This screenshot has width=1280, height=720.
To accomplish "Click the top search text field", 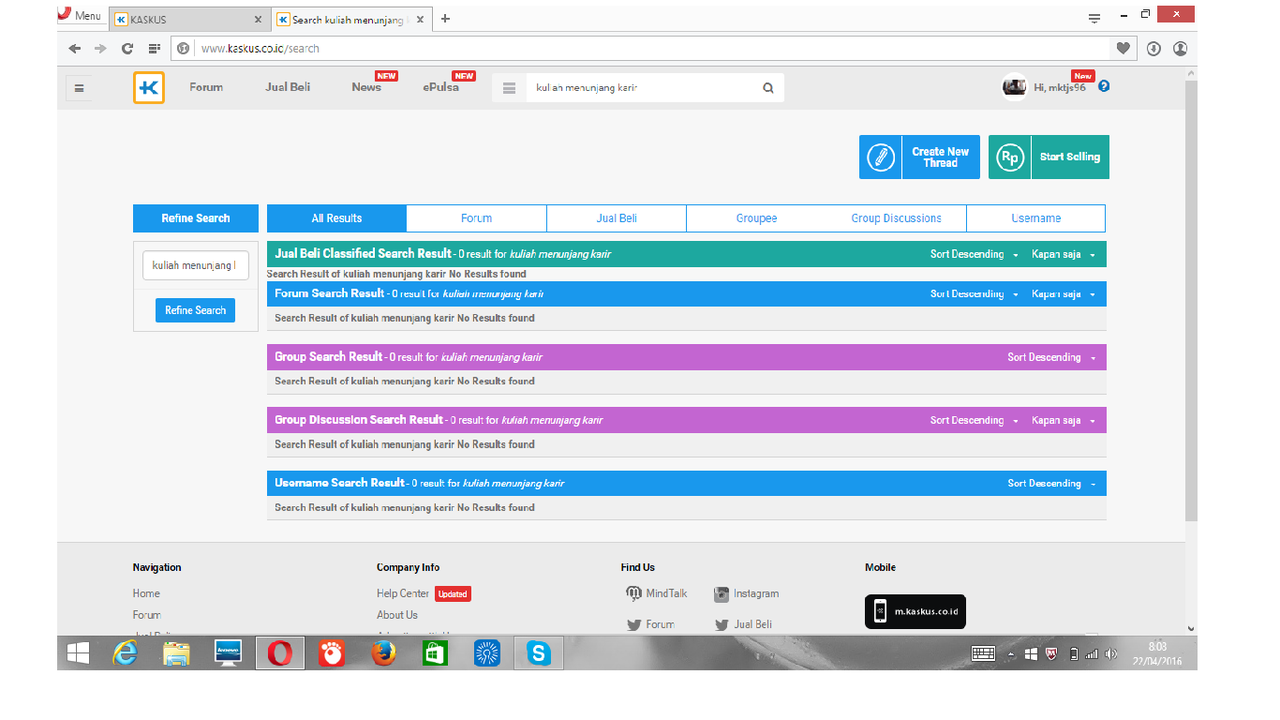I will pyautogui.click(x=640, y=88).
